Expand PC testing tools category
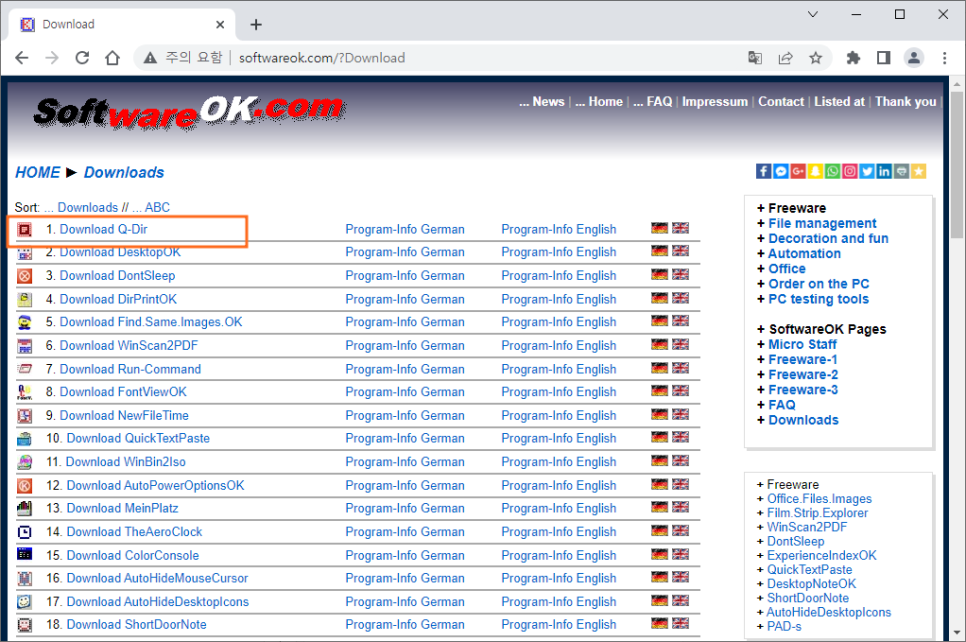The height and width of the screenshot is (642, 966). 818,299
